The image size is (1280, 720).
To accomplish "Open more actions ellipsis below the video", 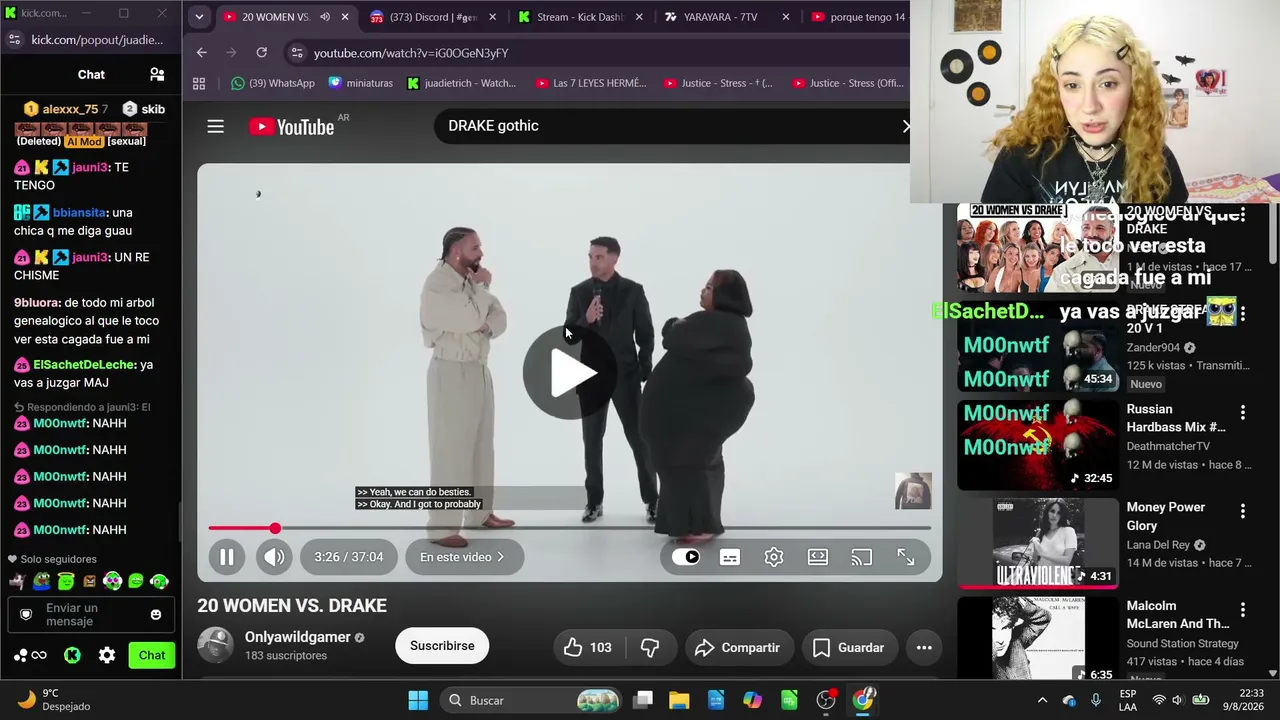I will coord(924,648).
